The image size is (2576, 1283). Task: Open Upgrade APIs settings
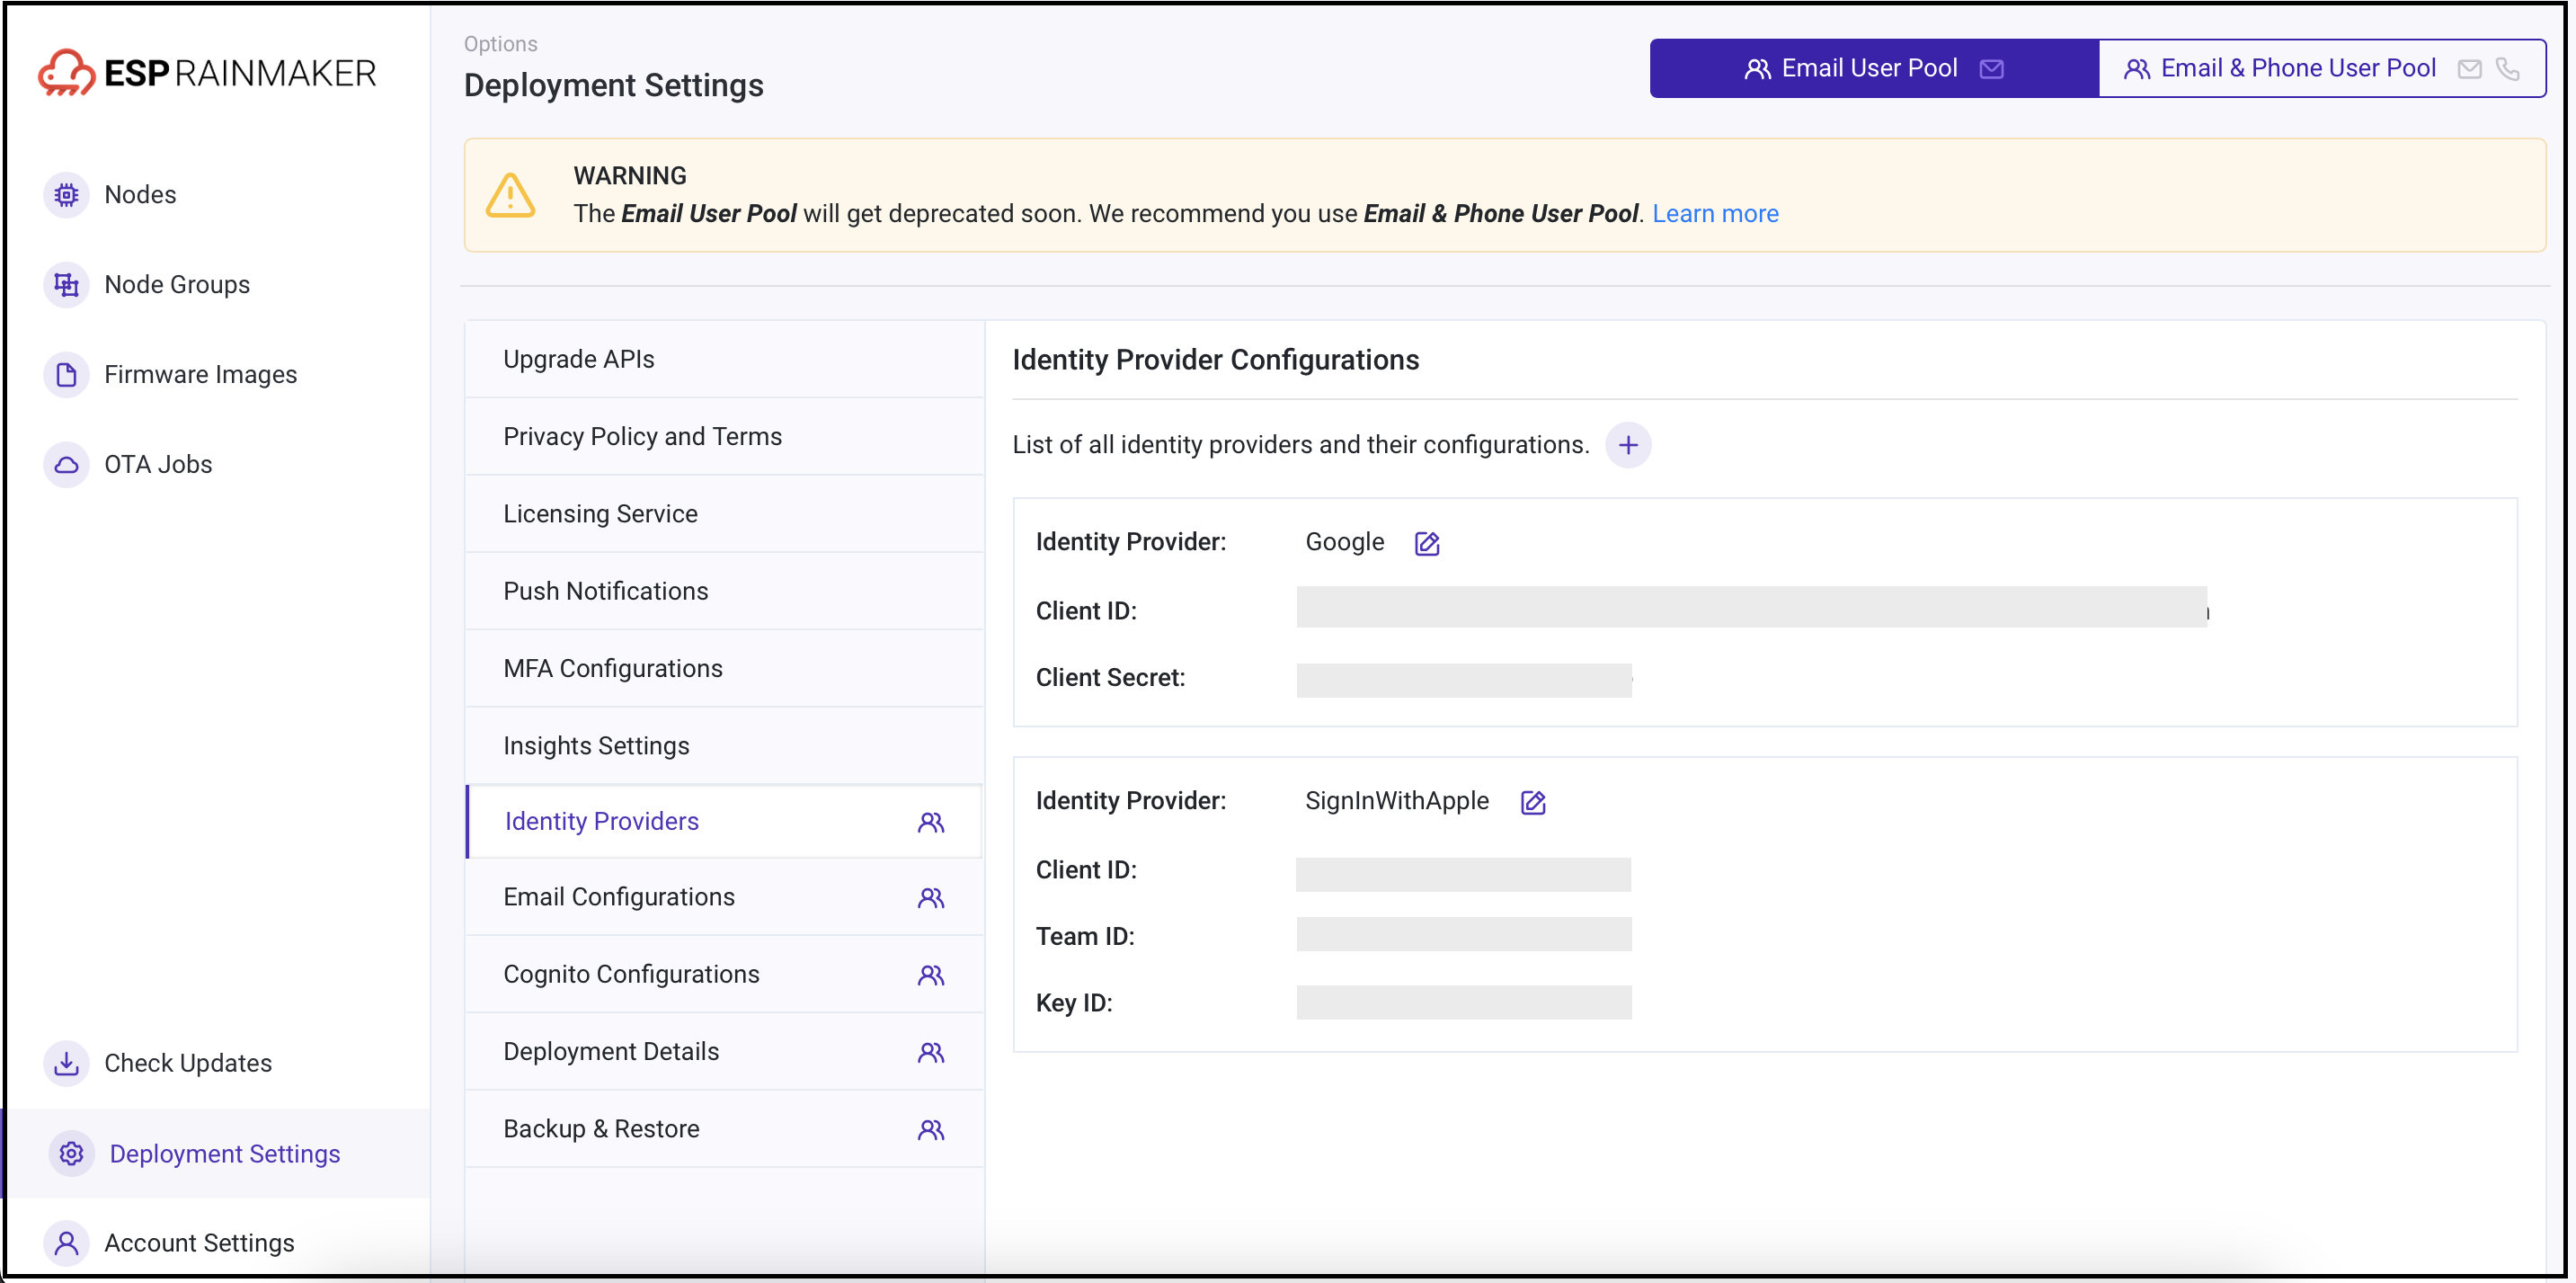click(x=725, y=359)
